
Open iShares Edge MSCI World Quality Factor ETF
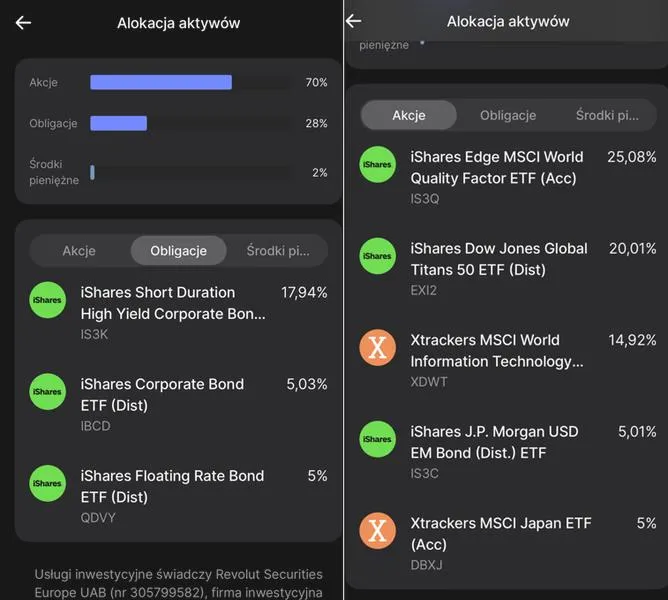[508, 176]
